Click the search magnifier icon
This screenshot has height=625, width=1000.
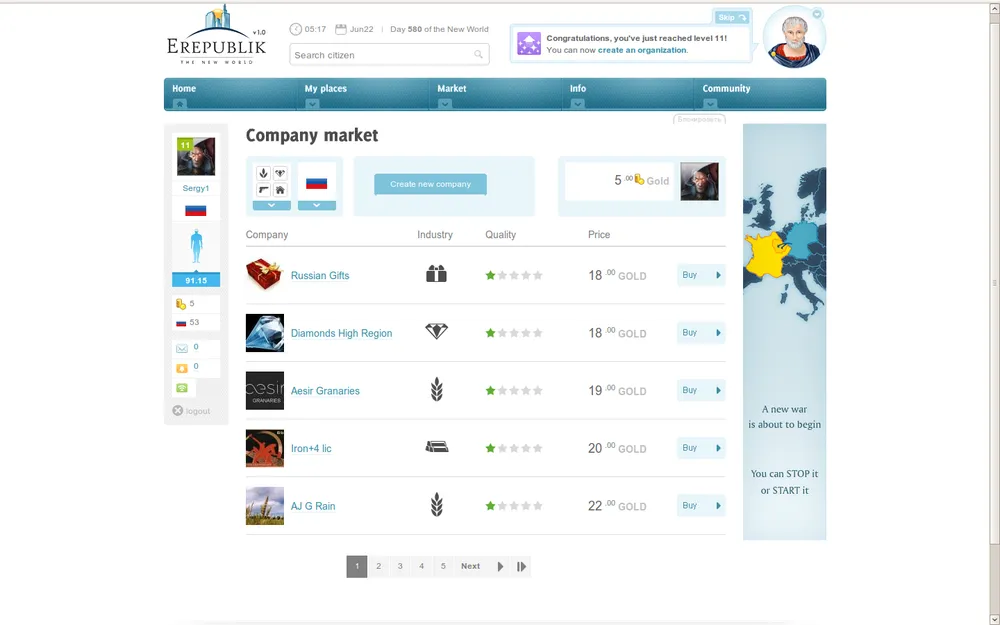[478, 55]
